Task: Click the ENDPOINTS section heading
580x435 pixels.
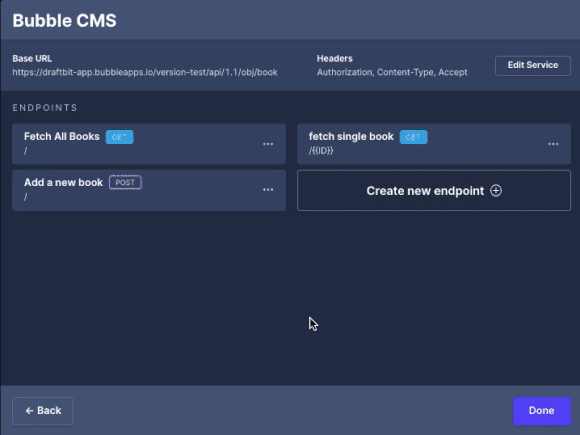Action: click(45, 108)
